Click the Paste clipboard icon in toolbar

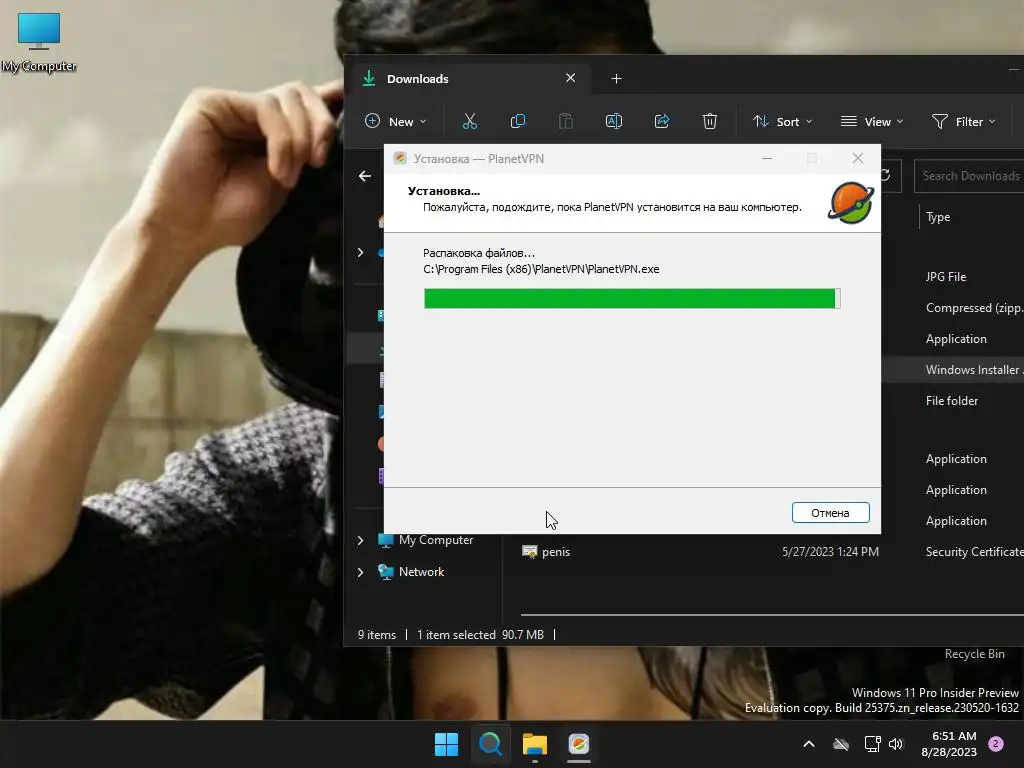coord(566,121)
